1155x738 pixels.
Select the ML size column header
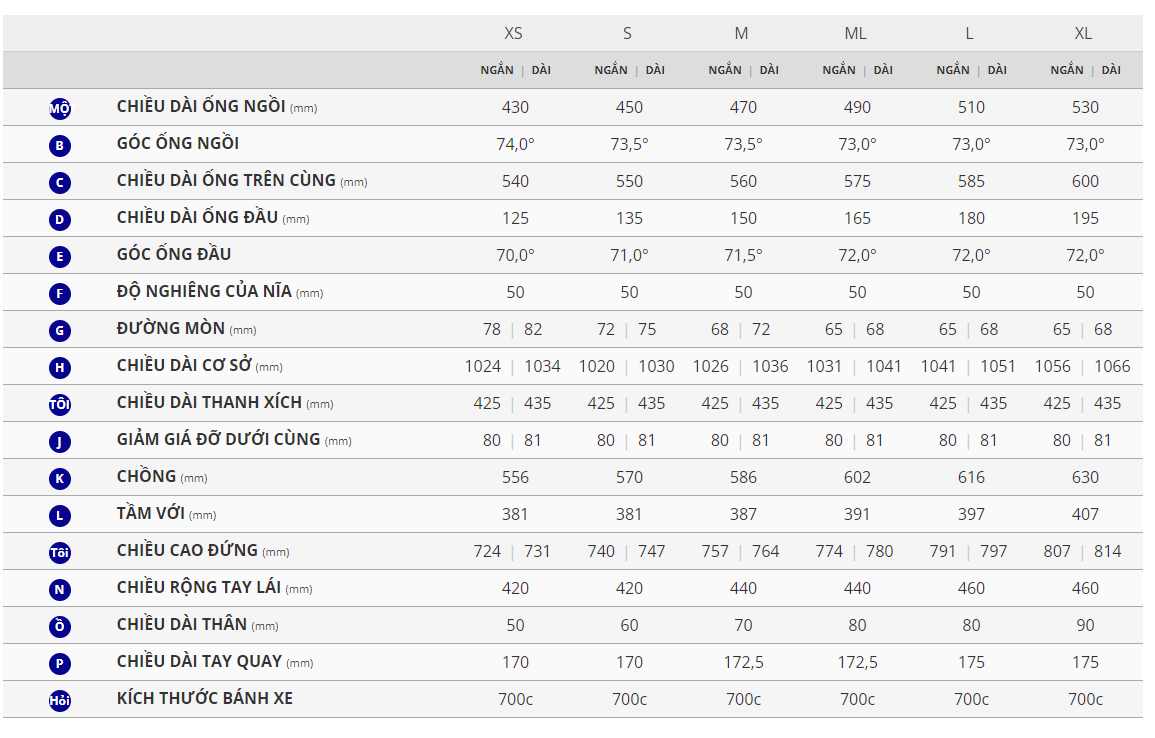click(x=855, y=33)
